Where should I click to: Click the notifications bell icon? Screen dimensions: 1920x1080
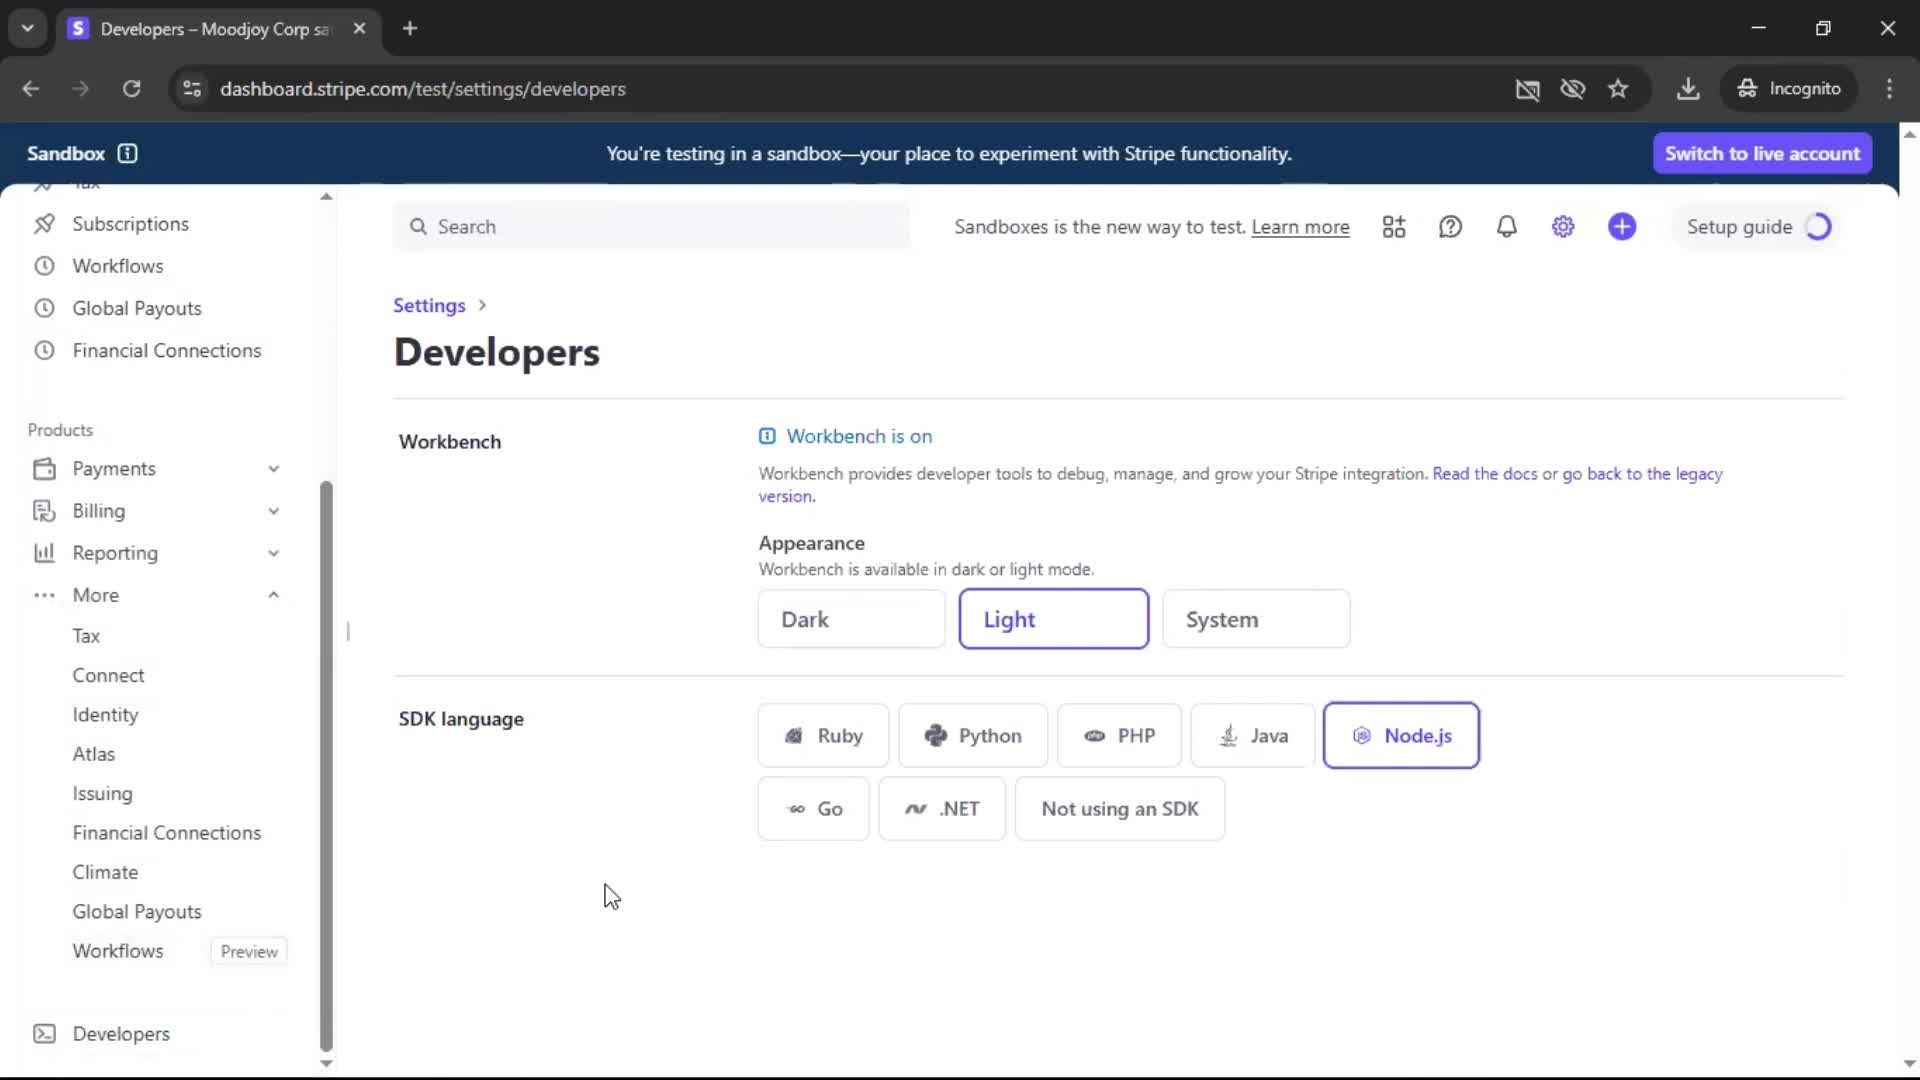point(1506,227)
